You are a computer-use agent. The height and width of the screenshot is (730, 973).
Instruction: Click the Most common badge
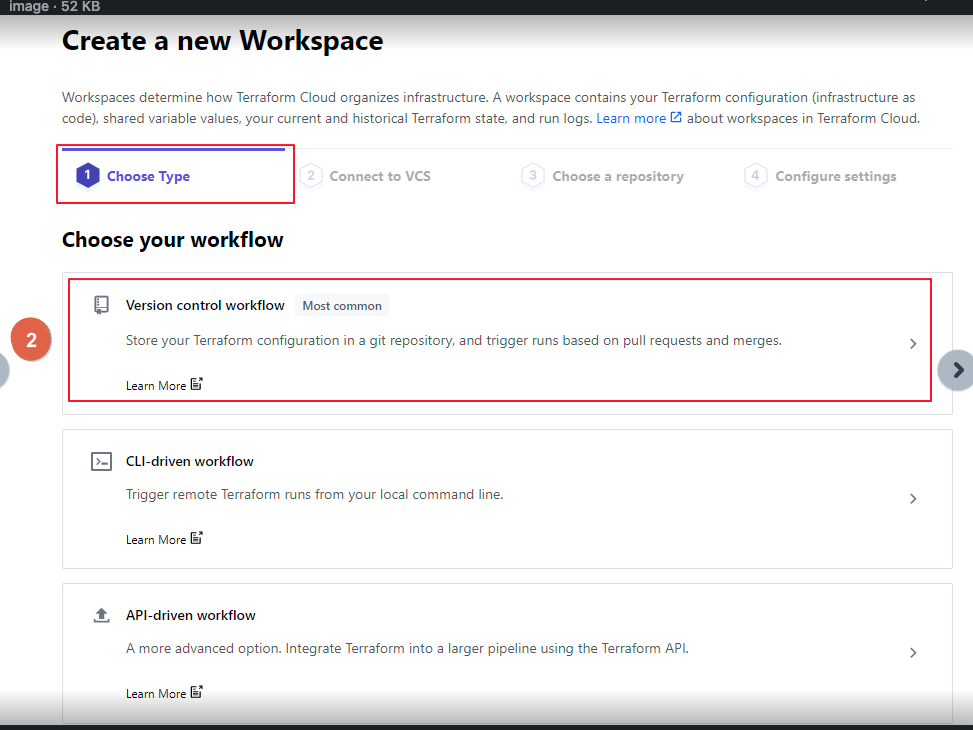coord(342,305)
